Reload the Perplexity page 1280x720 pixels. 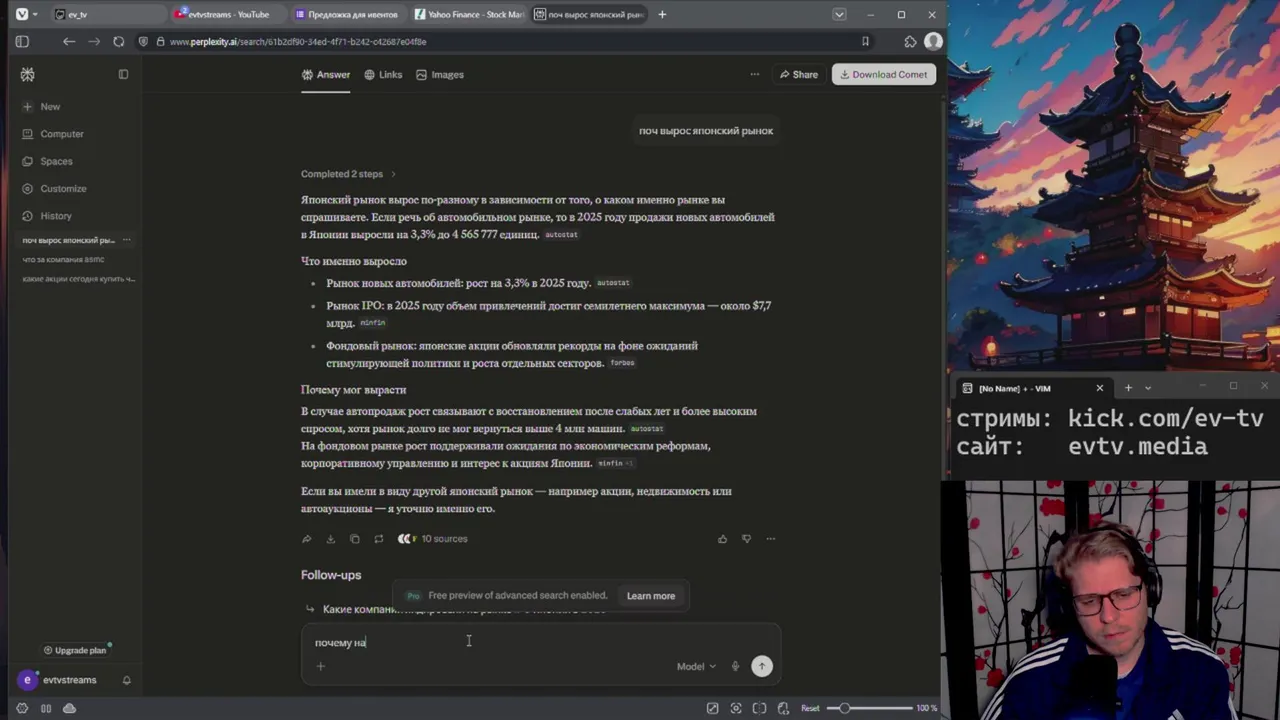[119, 41]
